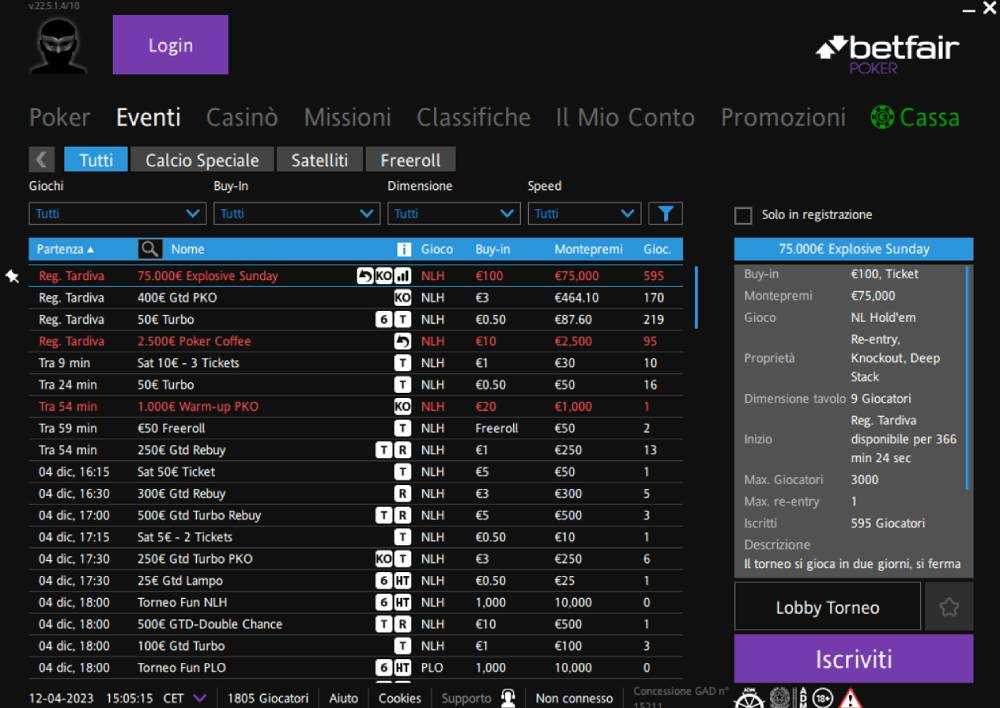
Task: Open the Giochi dropdown
Action: [117, 212]
